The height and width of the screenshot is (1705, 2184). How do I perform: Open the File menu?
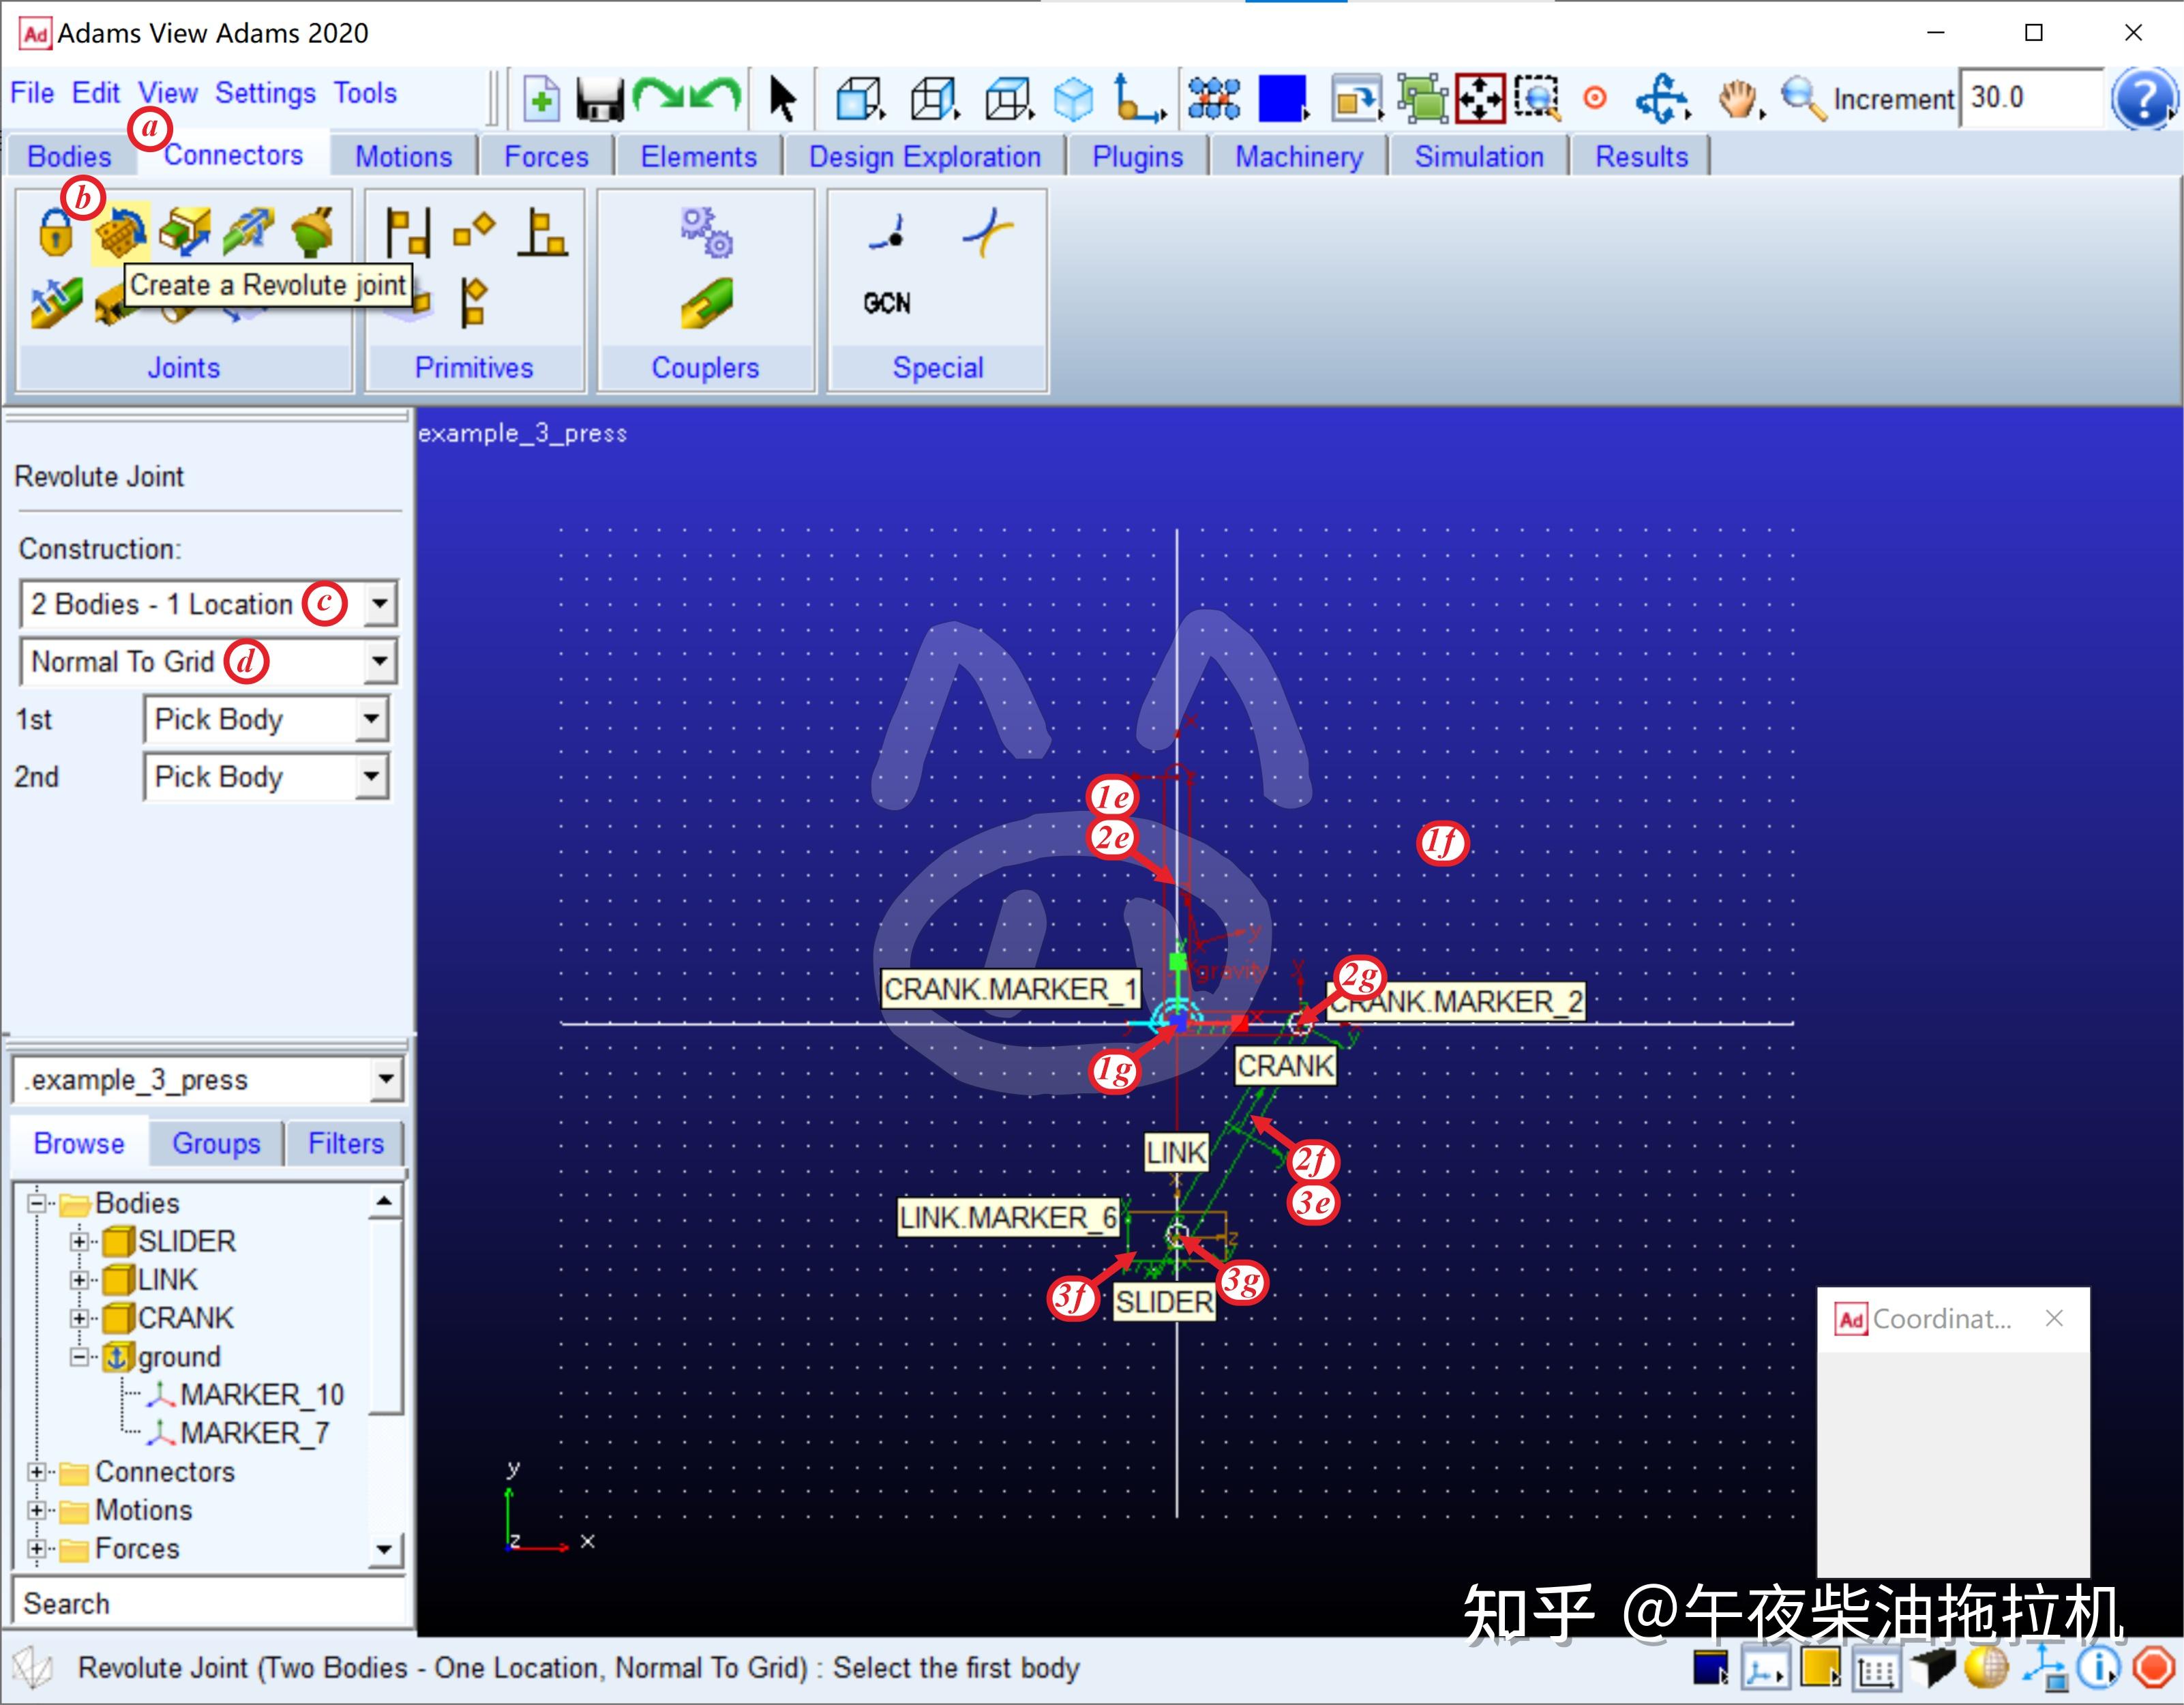click(32, 93)
